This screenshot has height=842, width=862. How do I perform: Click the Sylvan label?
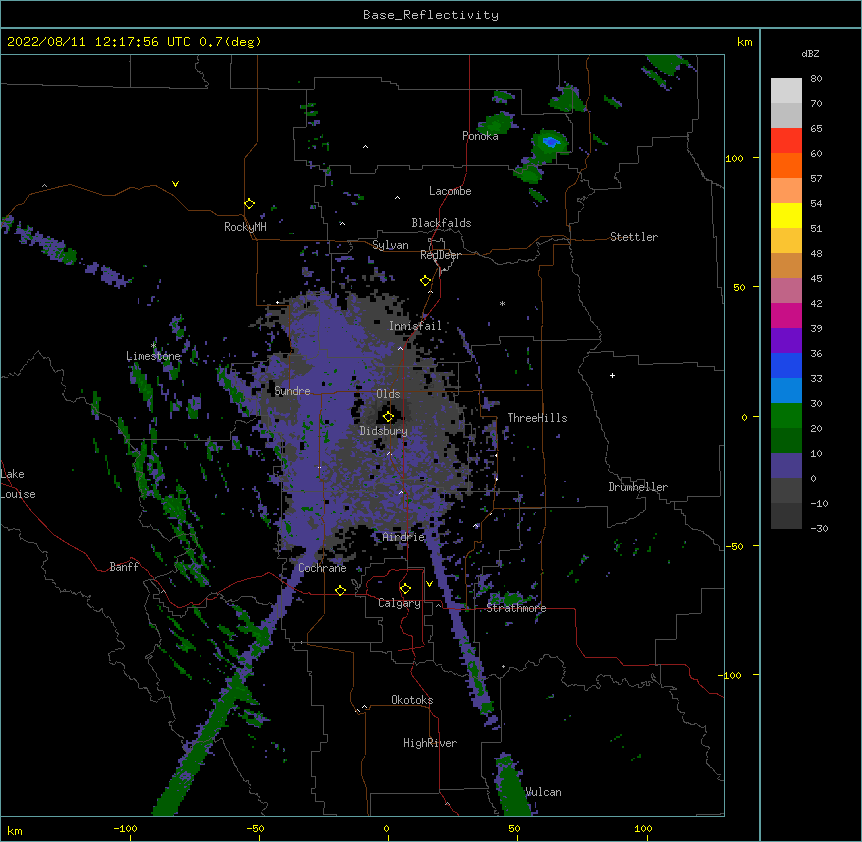[390, 245]
